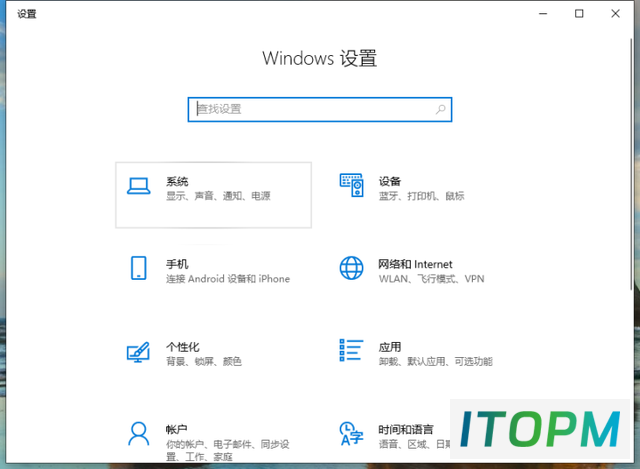Screen dimensions: 640x469
Task: Maximize the 设置 window
Action: pos(579,13)
